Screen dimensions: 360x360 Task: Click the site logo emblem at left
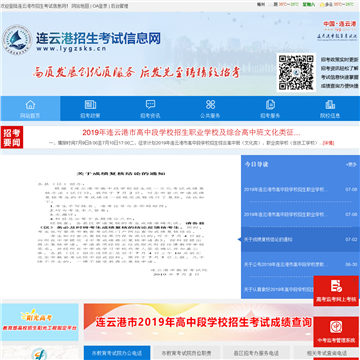click(17, 40)
